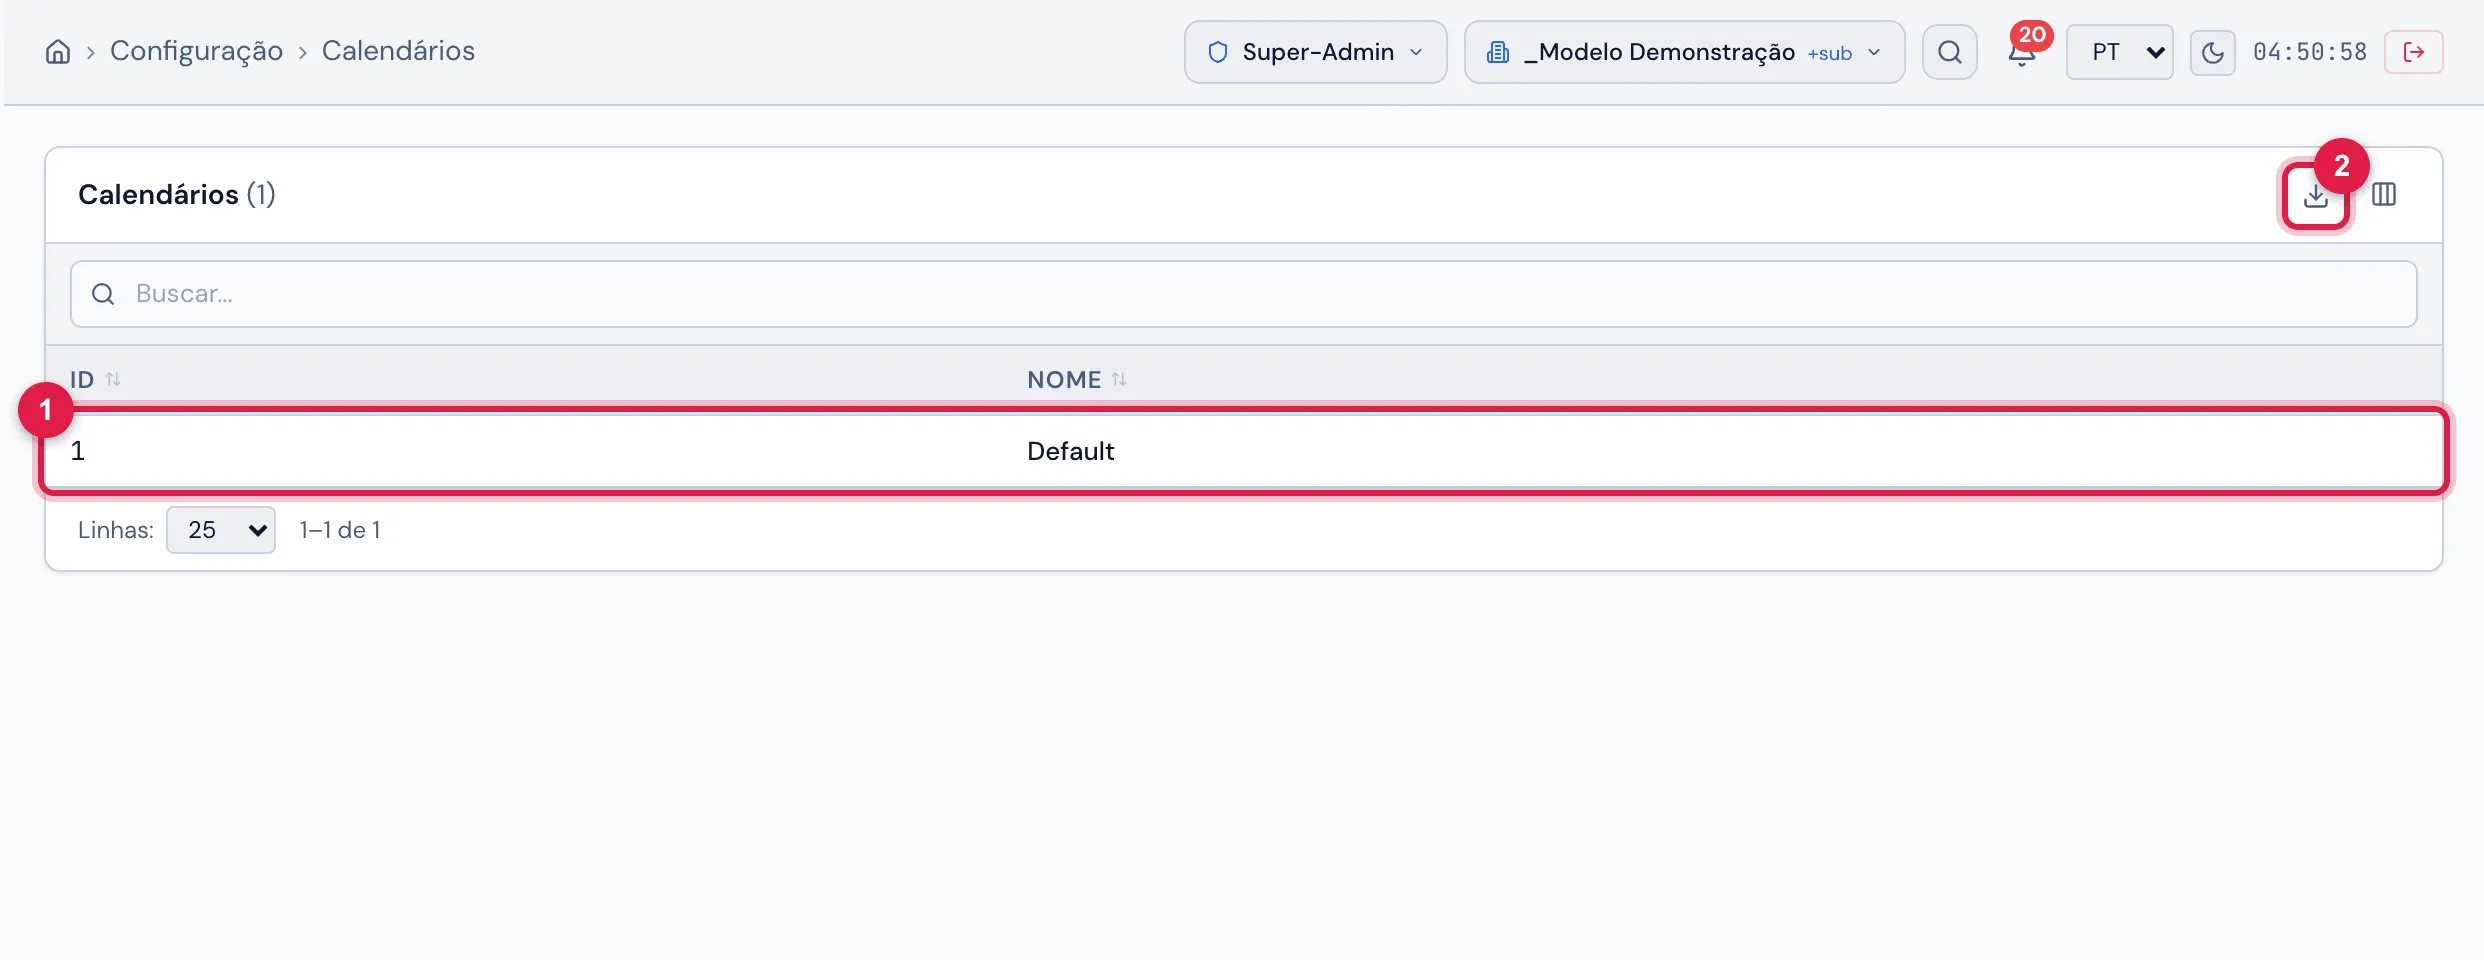Log out using the red exit icon
2484x960 pixels.
2413,52
